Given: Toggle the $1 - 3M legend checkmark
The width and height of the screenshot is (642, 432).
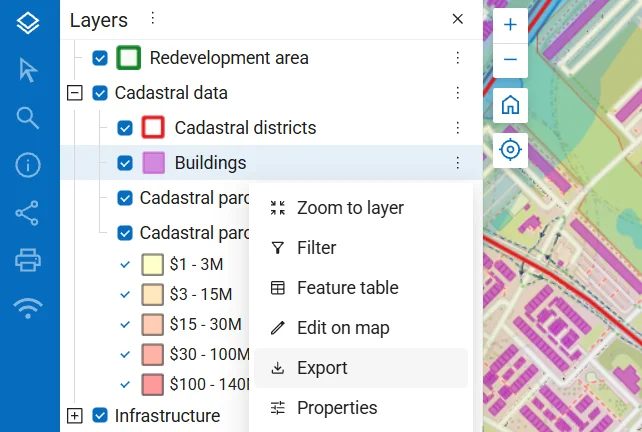Looking at the screenshot, I should point(125,265).
